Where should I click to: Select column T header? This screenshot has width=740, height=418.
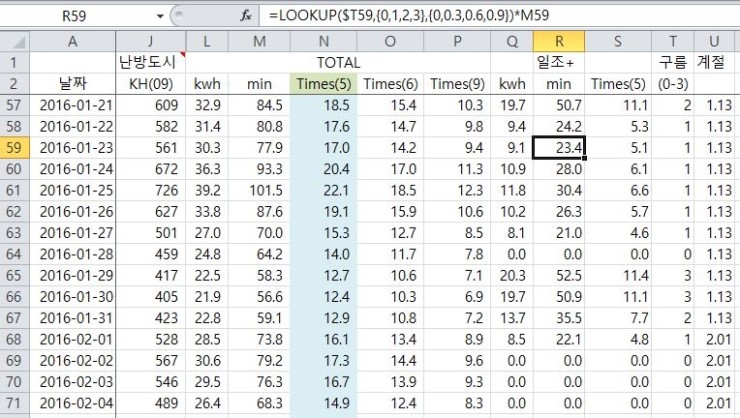(x=673, y=41)
